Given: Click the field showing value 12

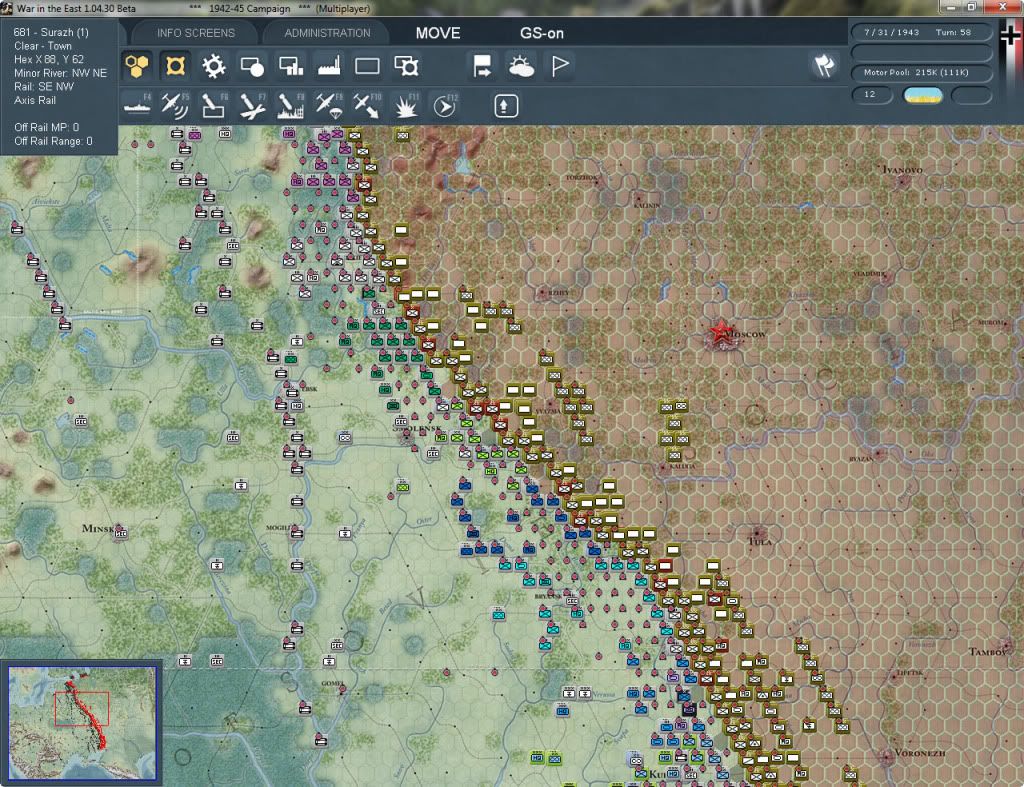Looking at the screenshot, I should [x=872, y=95].
